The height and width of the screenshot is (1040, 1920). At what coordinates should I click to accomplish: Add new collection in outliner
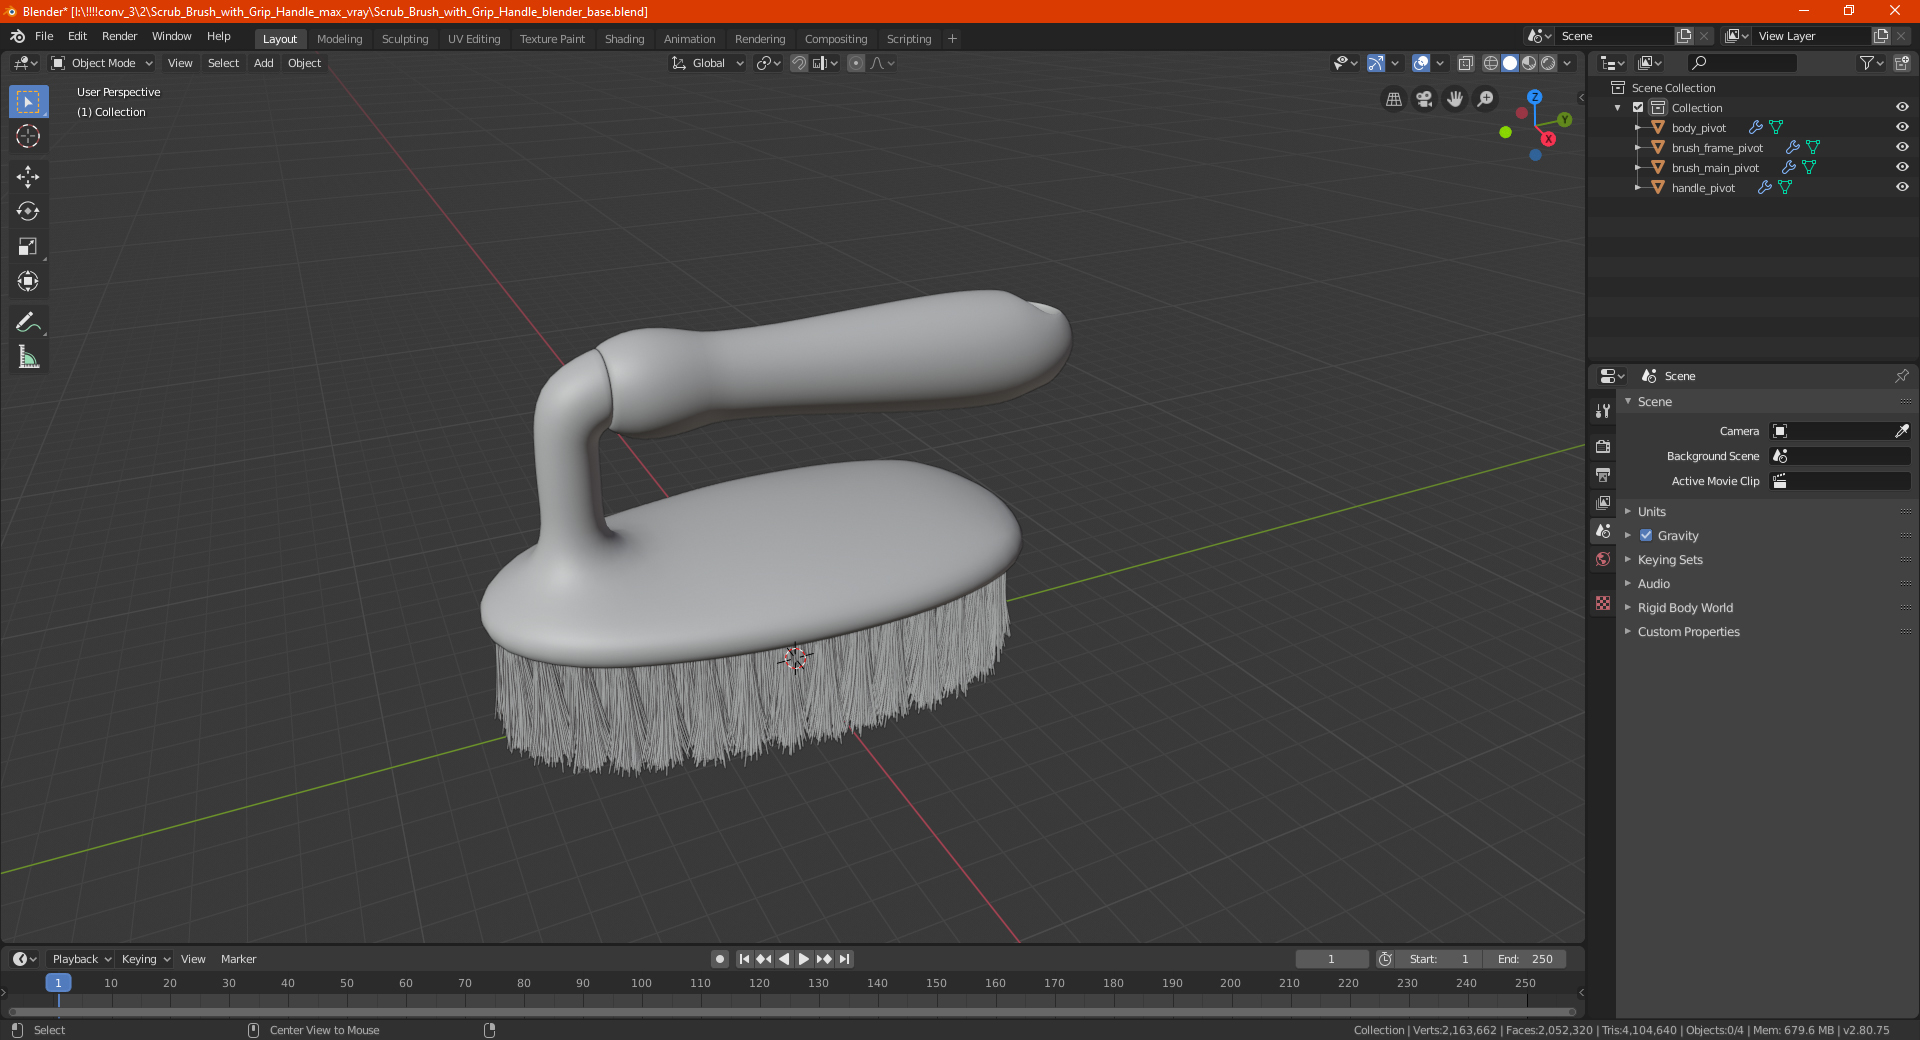(1901, 63)
